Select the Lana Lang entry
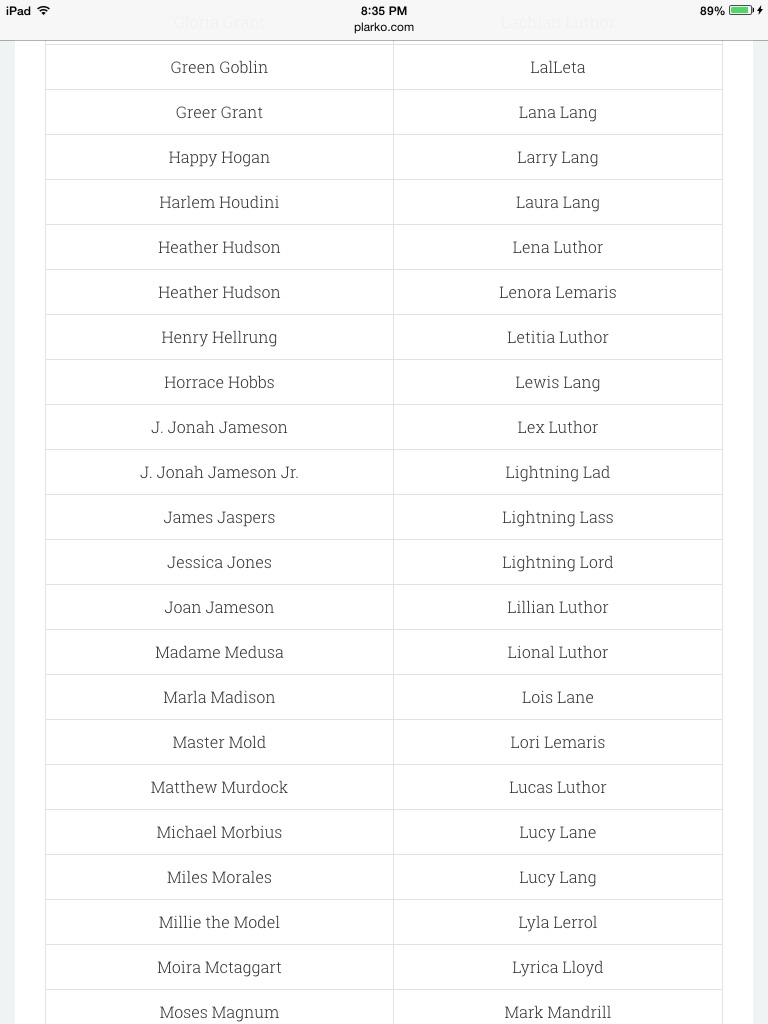 (558, 112)
